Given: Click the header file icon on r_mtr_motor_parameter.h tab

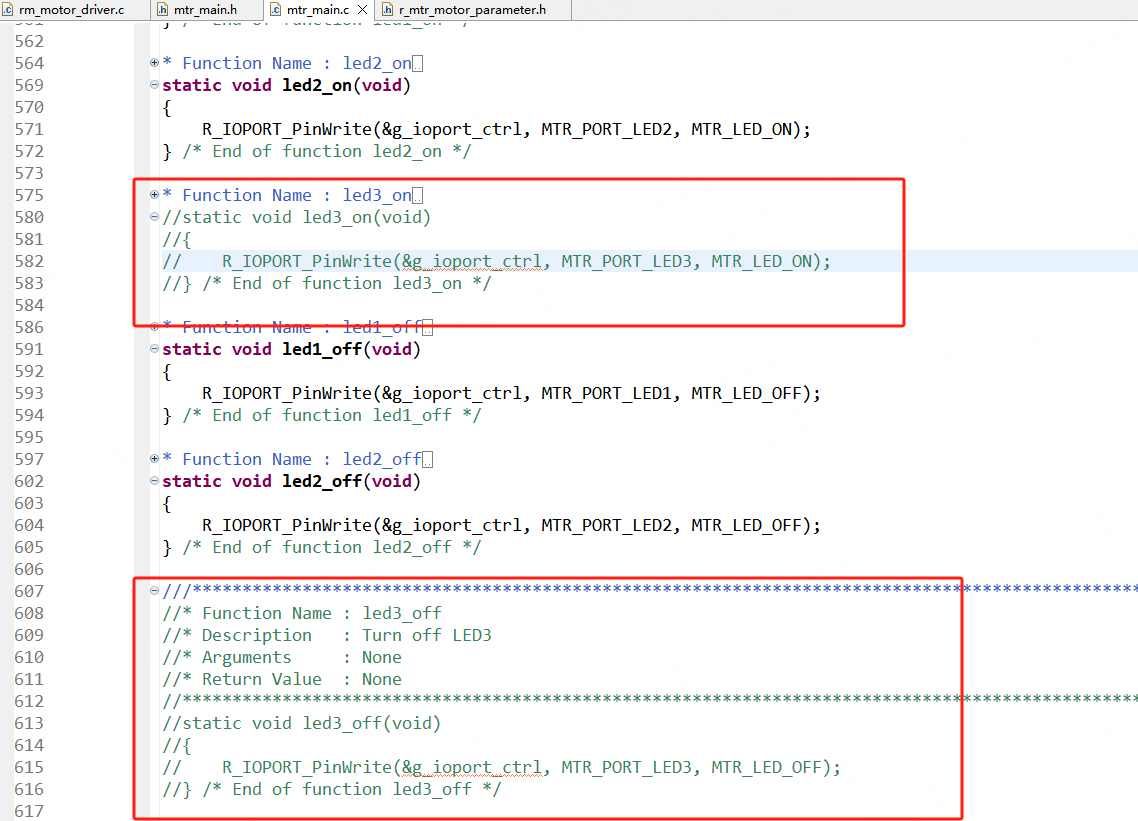Looking at the screenshot, I should pyautogui.click(x=388, y=9).
